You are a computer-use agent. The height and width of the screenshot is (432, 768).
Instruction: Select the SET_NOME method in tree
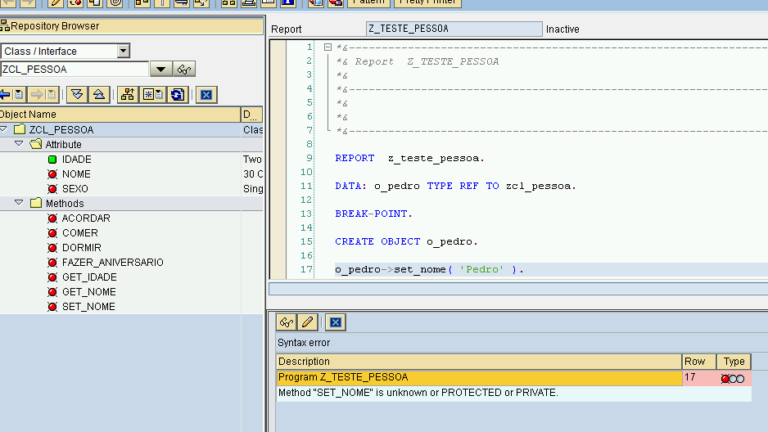coord(88,306)
